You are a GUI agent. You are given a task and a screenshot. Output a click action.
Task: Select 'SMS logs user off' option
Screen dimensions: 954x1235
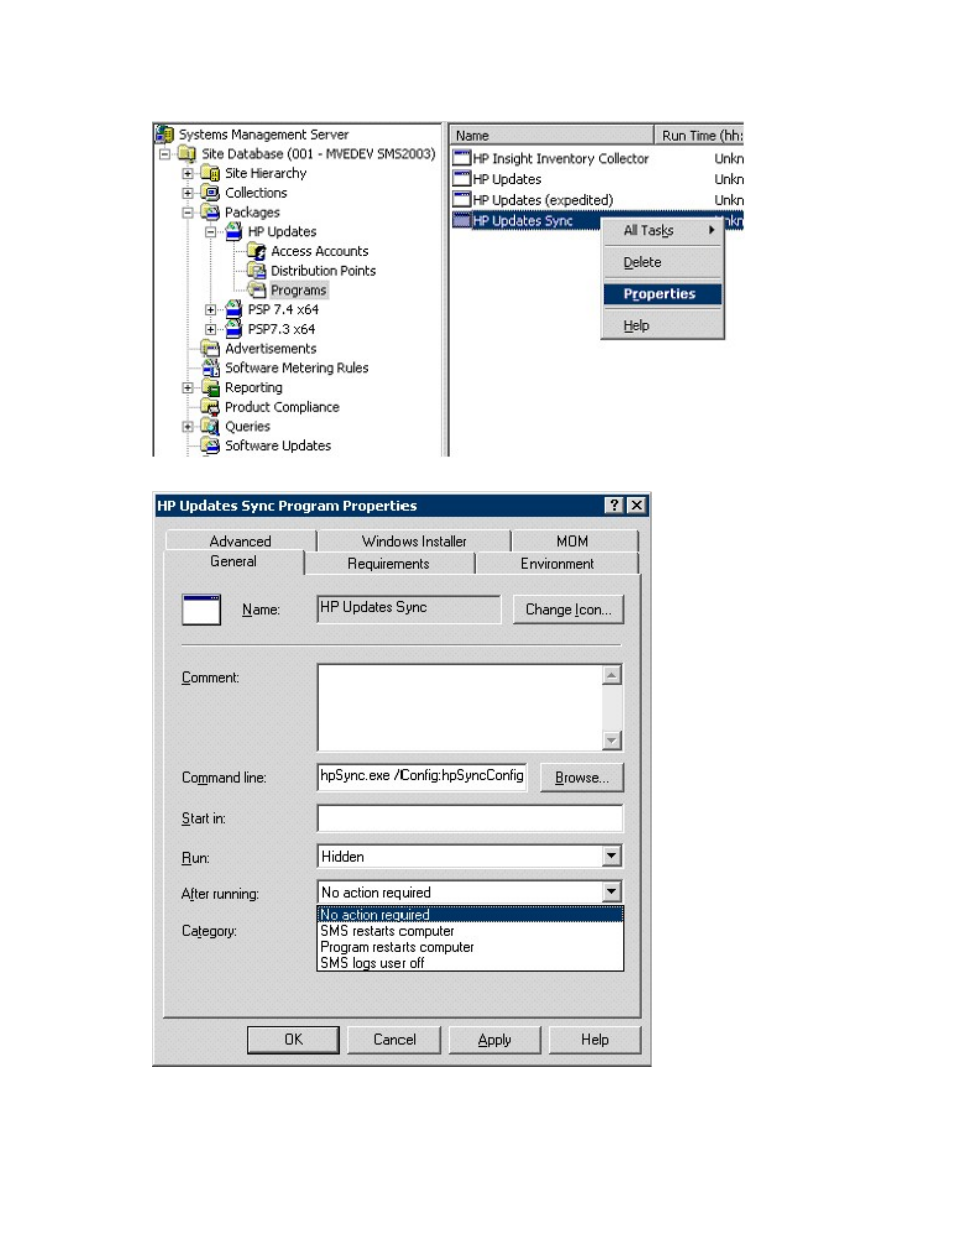470,963
